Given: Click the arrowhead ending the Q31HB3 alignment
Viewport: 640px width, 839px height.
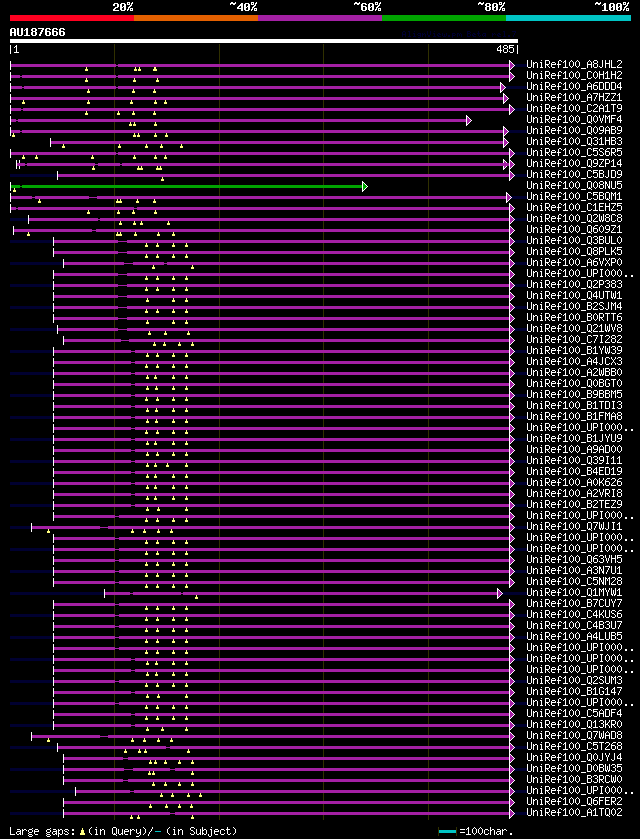Looking at the screenshot, I should tap(506, 142).
